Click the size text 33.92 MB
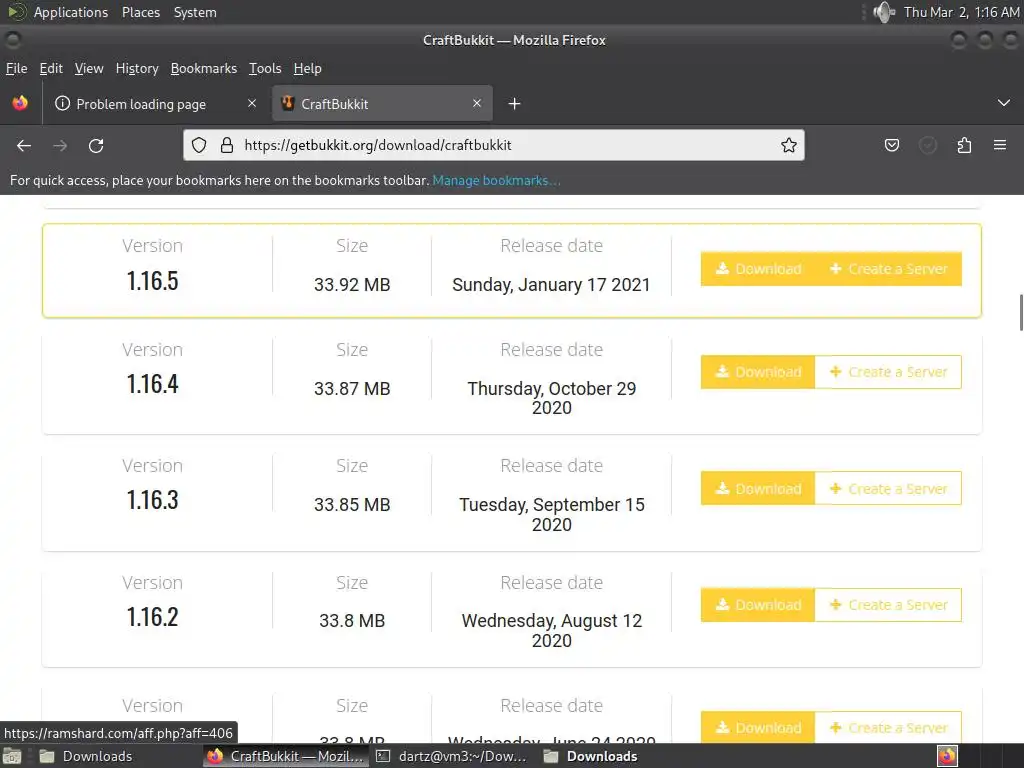The image size is (1024, 768). pos(352,285)
